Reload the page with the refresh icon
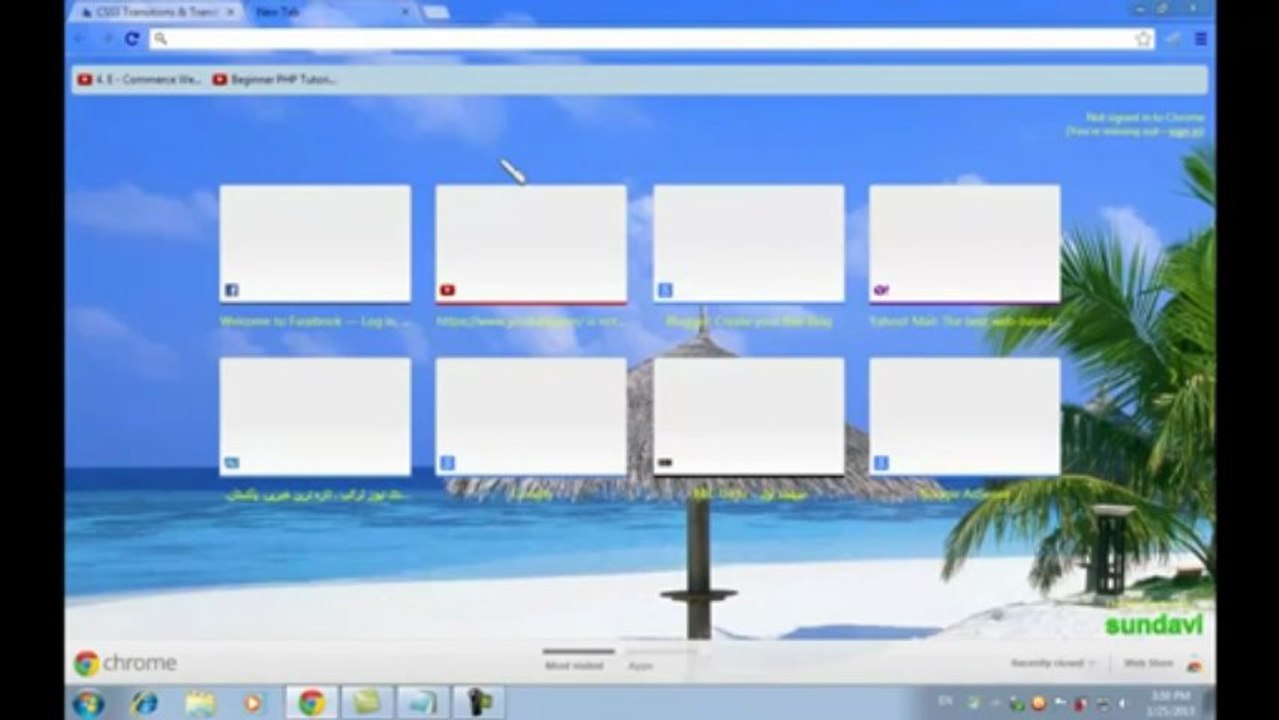This screenshot has width=1279, height=720. click(x=132, y=39)
